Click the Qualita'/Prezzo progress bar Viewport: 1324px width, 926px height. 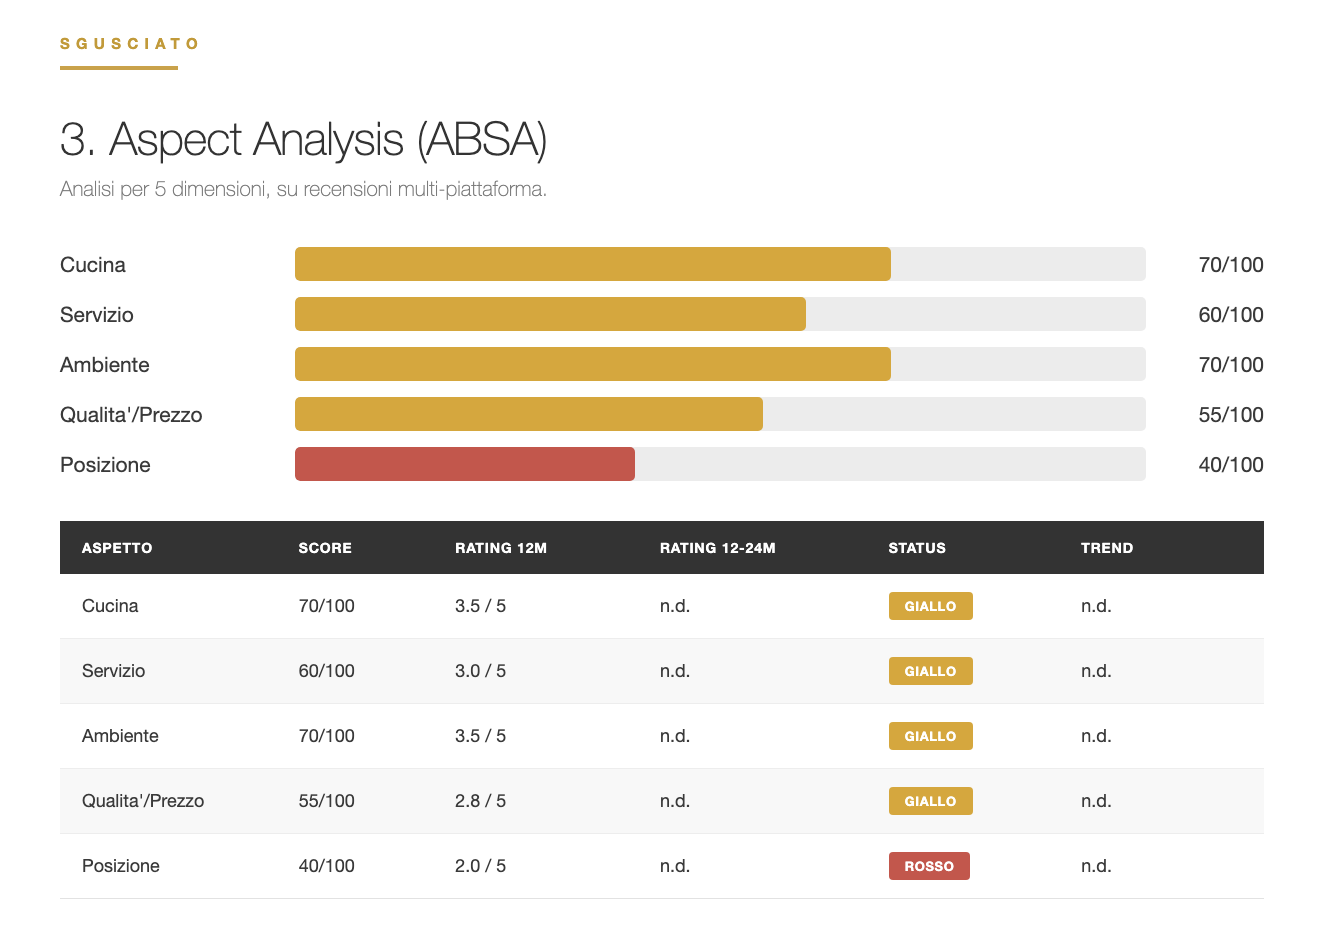(720, 414)
